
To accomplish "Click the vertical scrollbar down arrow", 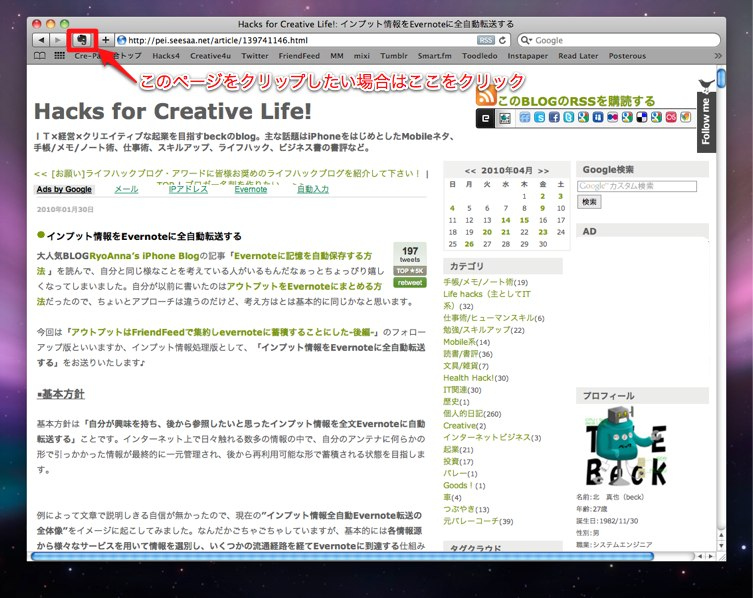I will tap(721, 546).
